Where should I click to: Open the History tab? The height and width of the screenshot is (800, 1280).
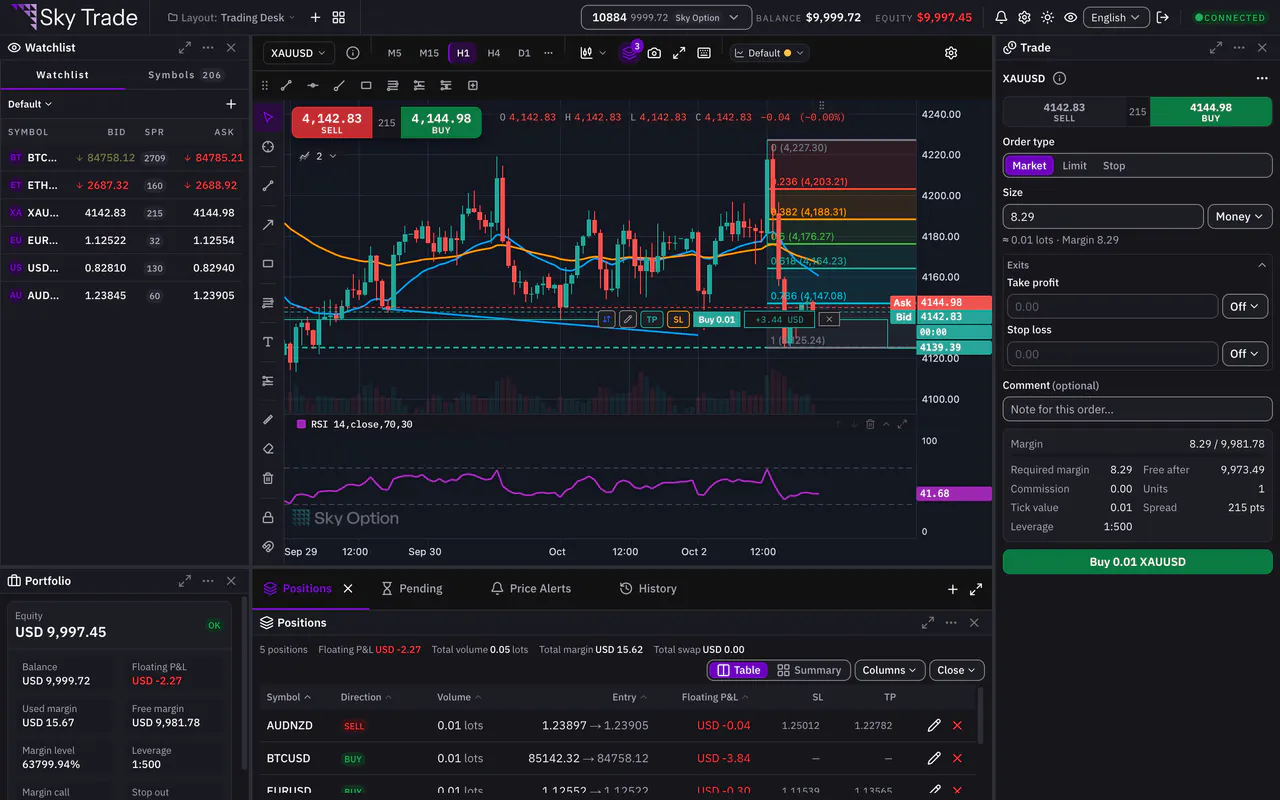click(x=648, y=588)
